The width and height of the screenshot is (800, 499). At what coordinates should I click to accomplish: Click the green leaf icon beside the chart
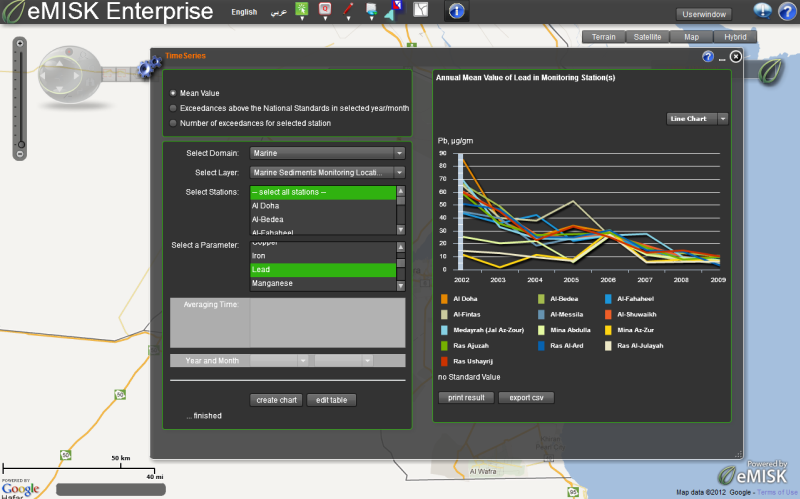[x=770, y=71]
